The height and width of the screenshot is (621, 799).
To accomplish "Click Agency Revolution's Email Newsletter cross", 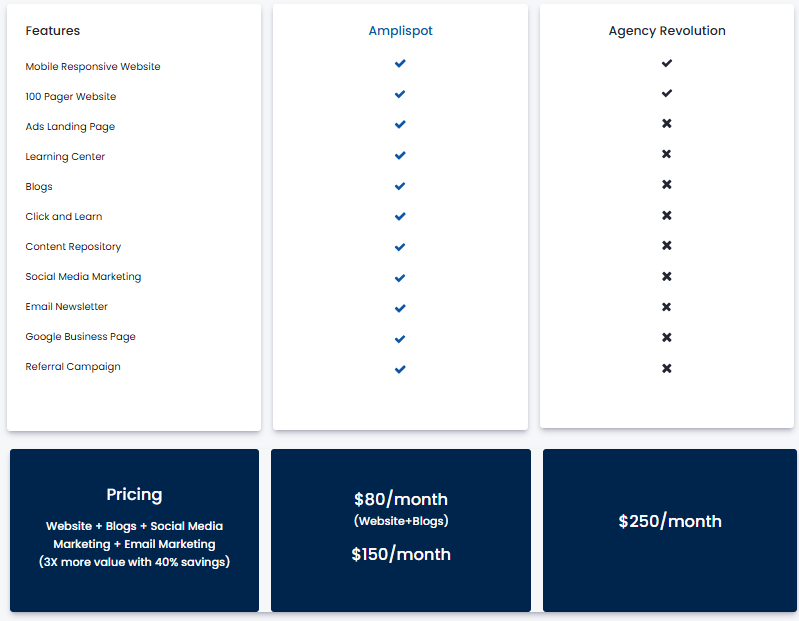I will pyautogui.click(x=667, y=307).
